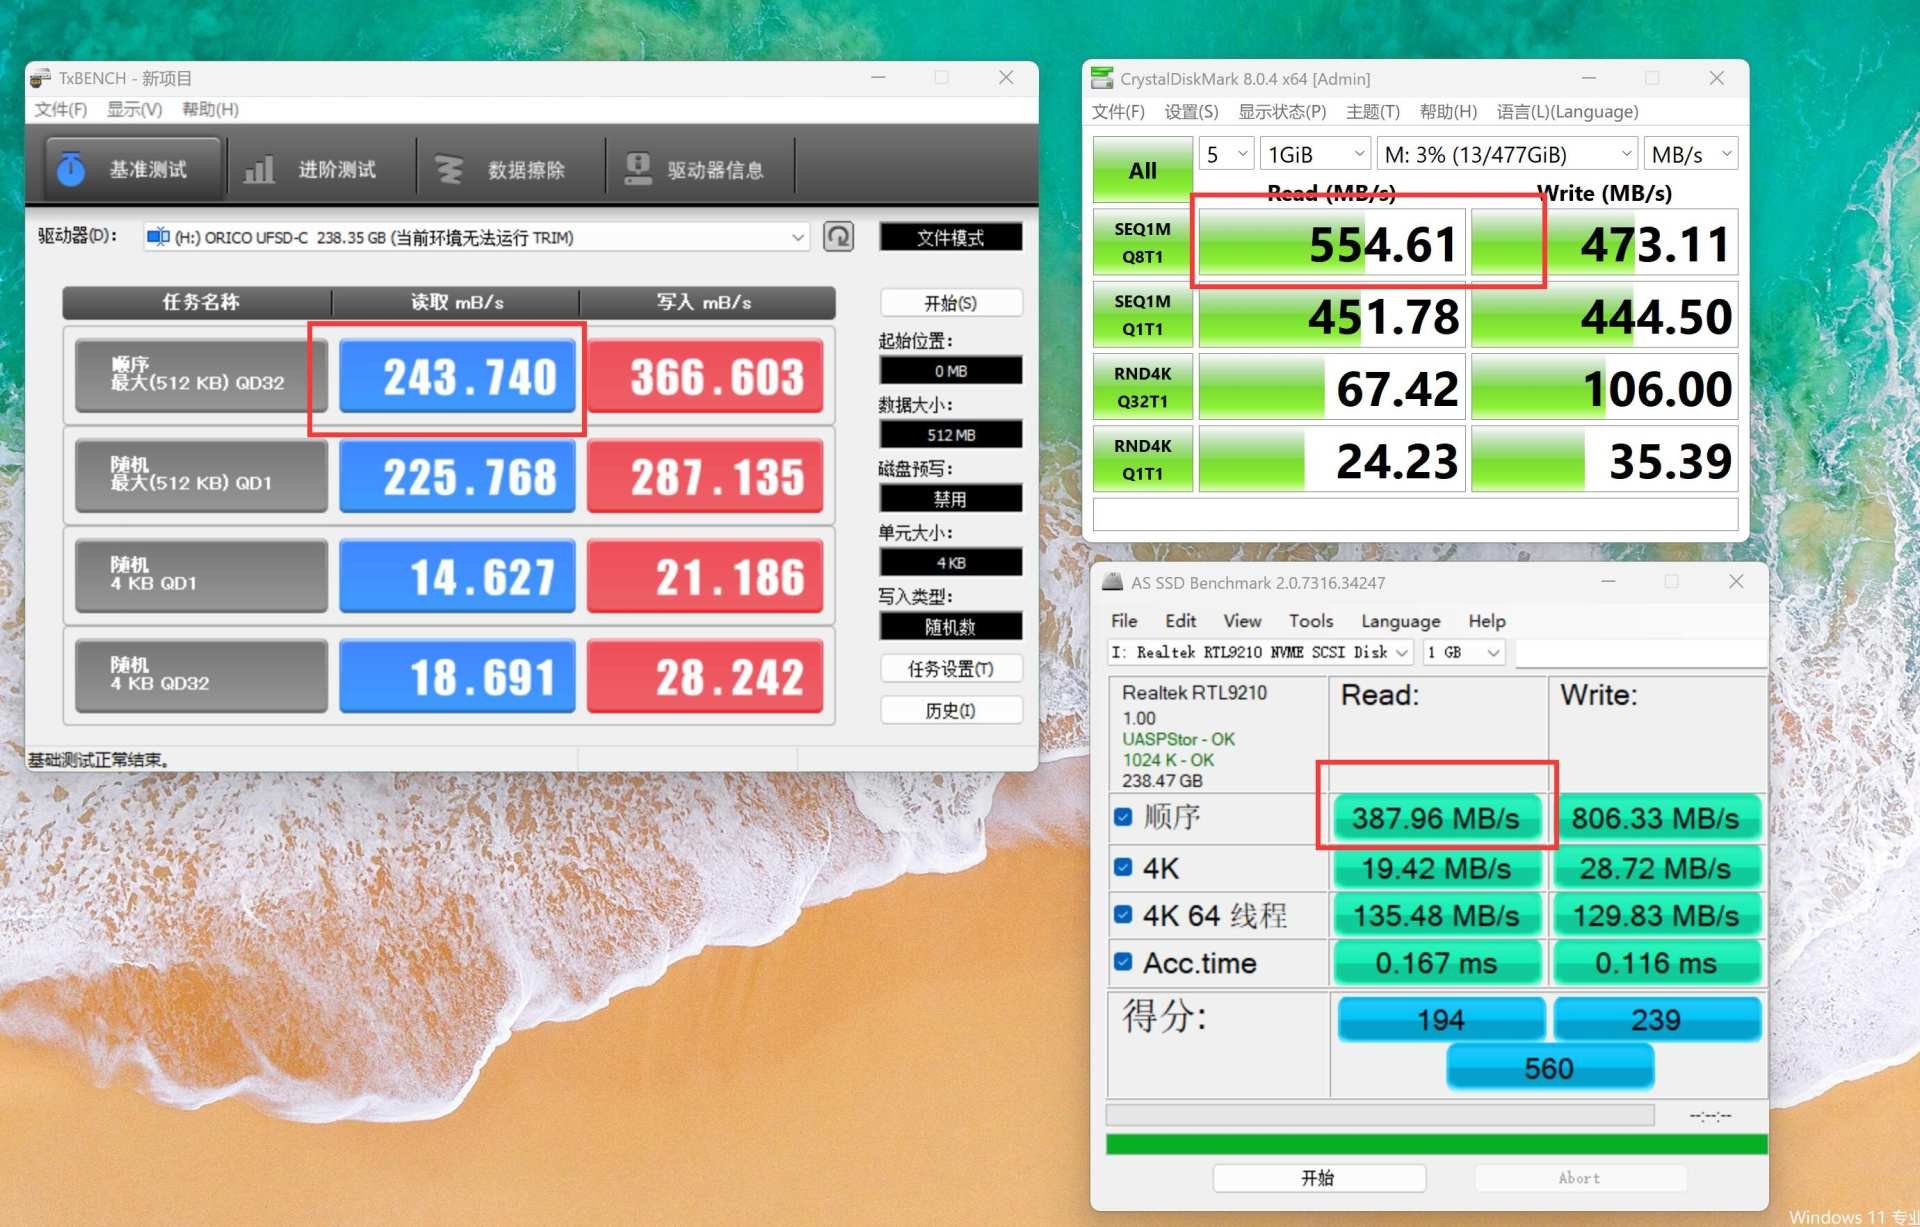
Task: Open the 驱动器信息 drive icon tab
Action: [637, 169]
